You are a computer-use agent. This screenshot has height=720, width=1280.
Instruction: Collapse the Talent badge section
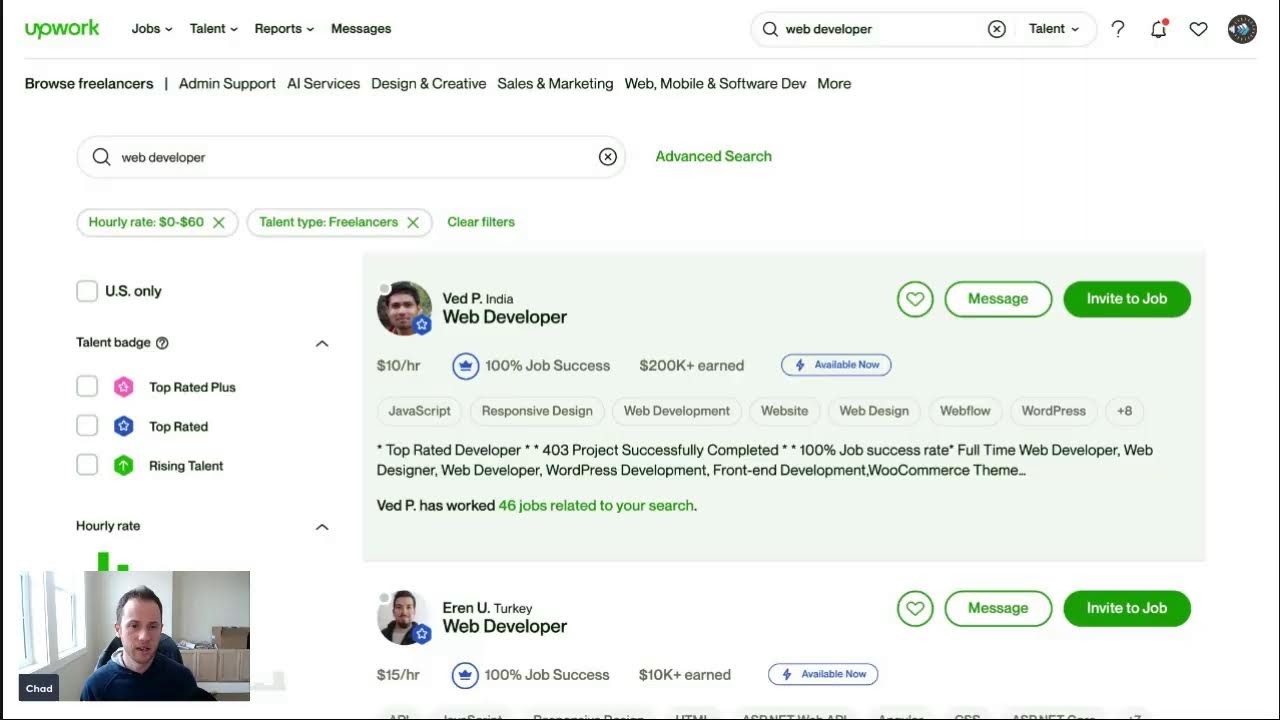(x=322, y=343)
